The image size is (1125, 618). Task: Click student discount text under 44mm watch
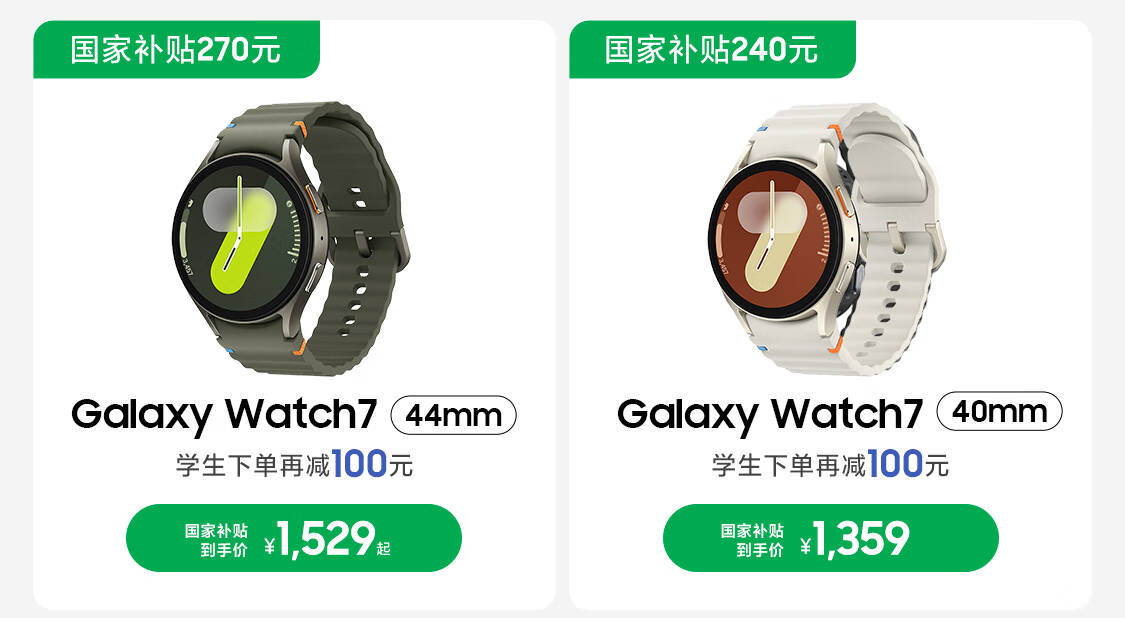[x=294, y=464]
